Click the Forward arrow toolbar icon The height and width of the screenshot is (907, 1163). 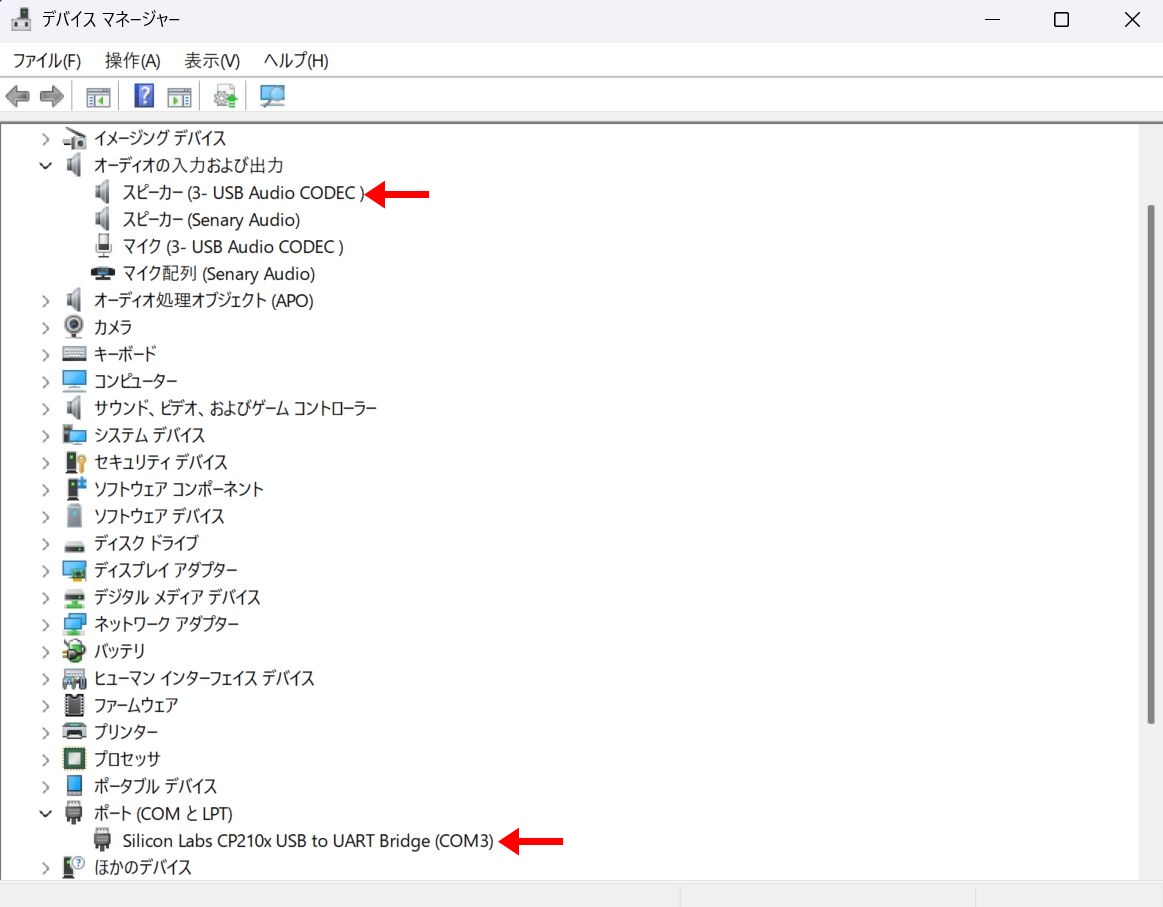(52, 97)
